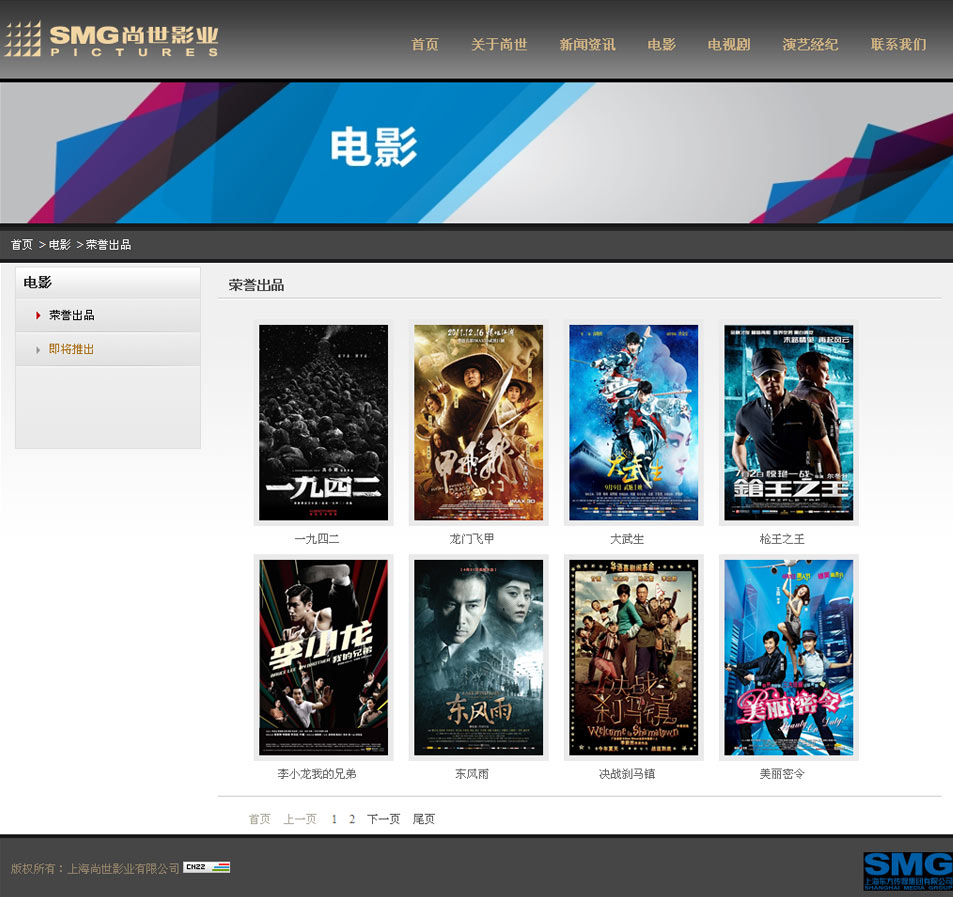Click the 枪王之王 title link
The height and width of the screenshot is (897, 953).
click(x=782, y=539)
